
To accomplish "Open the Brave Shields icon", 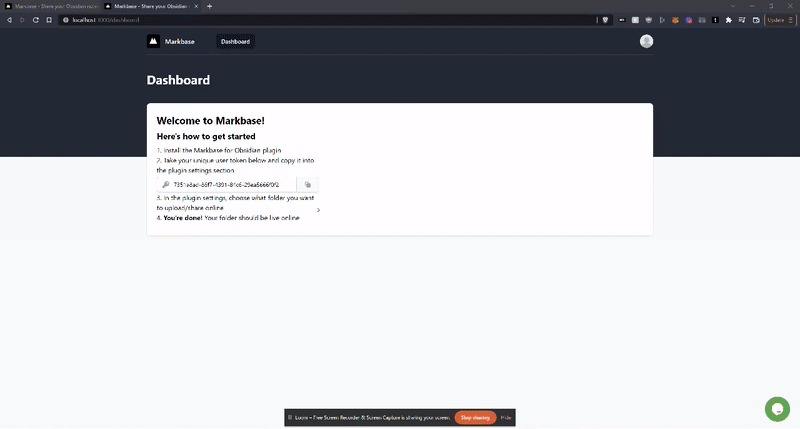I will [605, 20].
